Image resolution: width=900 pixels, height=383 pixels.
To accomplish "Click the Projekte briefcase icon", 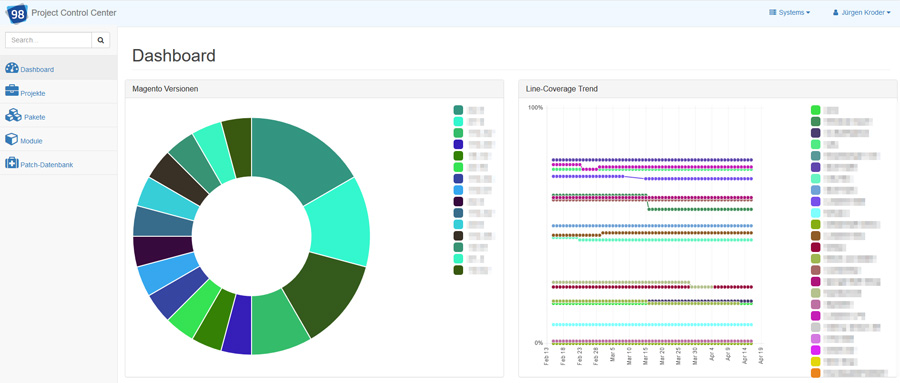I will (11, 90).
